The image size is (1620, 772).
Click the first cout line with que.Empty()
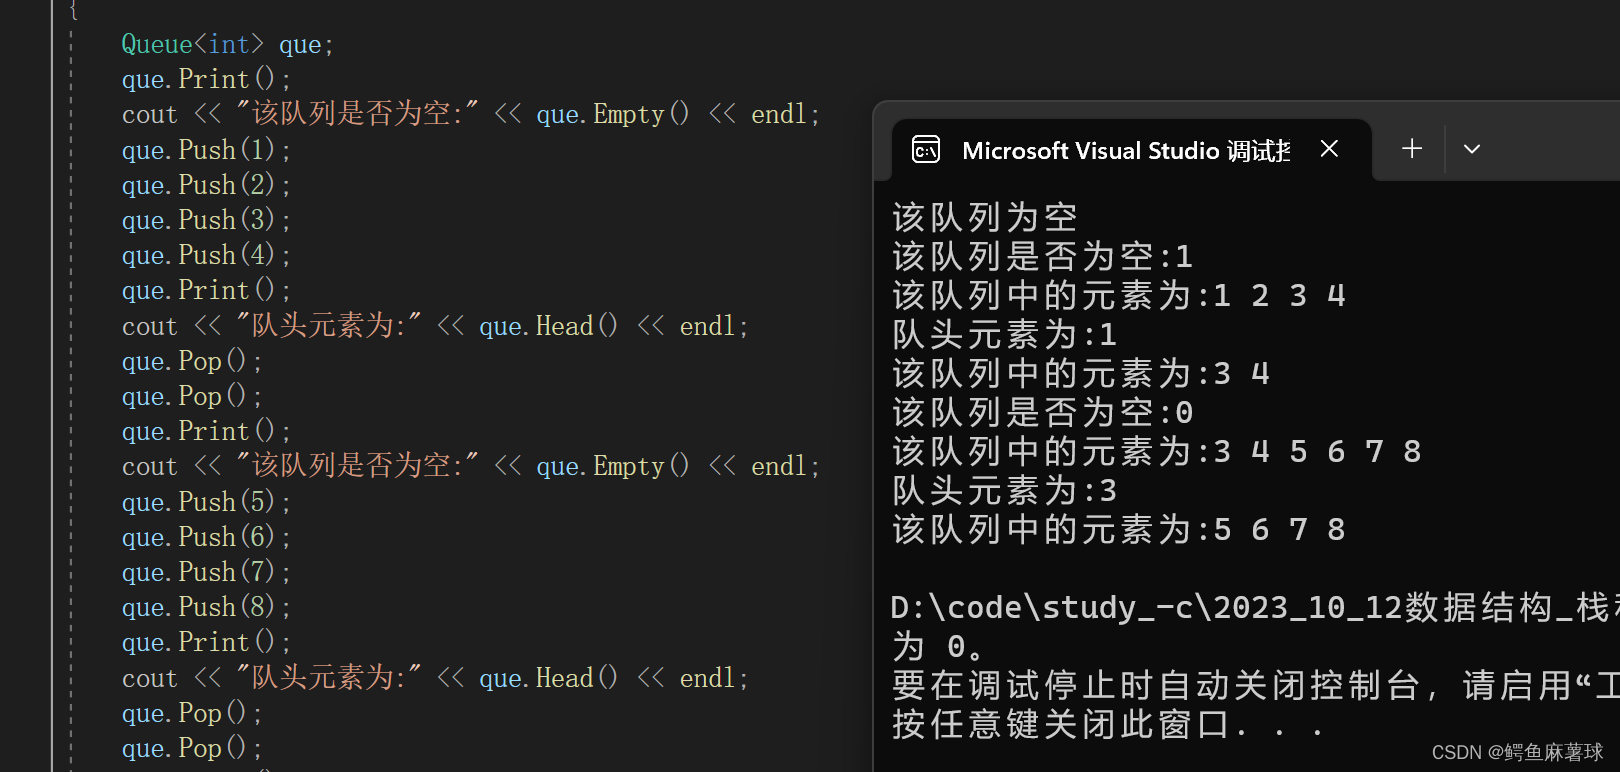[x=471, y=114]
